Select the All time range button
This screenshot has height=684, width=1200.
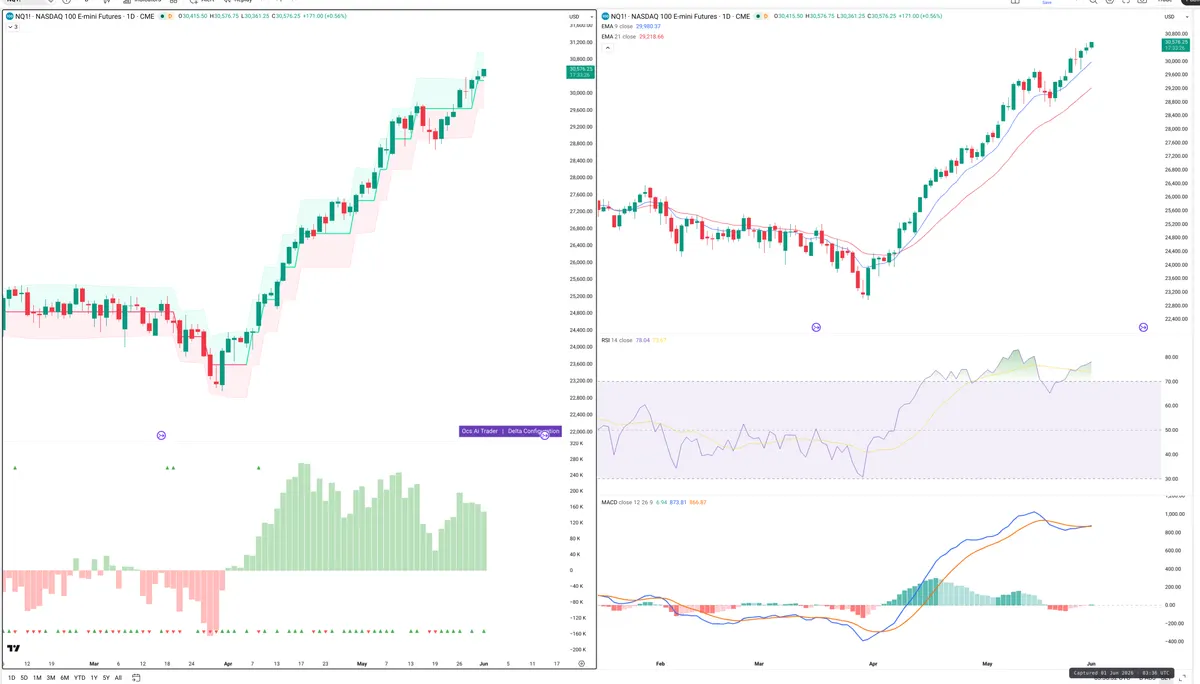118,677
